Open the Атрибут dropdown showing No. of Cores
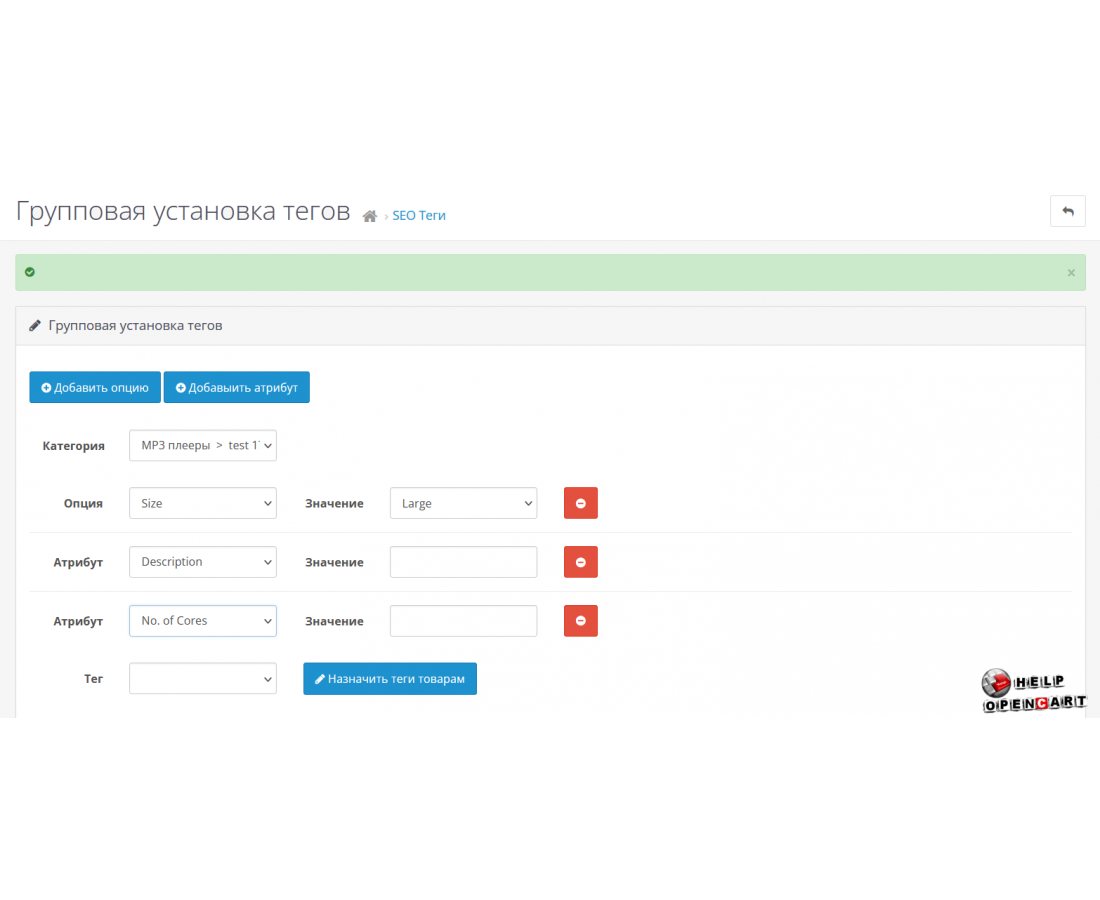The height and width of the screenshot is (900, 1100). click(x=203, y=621)
